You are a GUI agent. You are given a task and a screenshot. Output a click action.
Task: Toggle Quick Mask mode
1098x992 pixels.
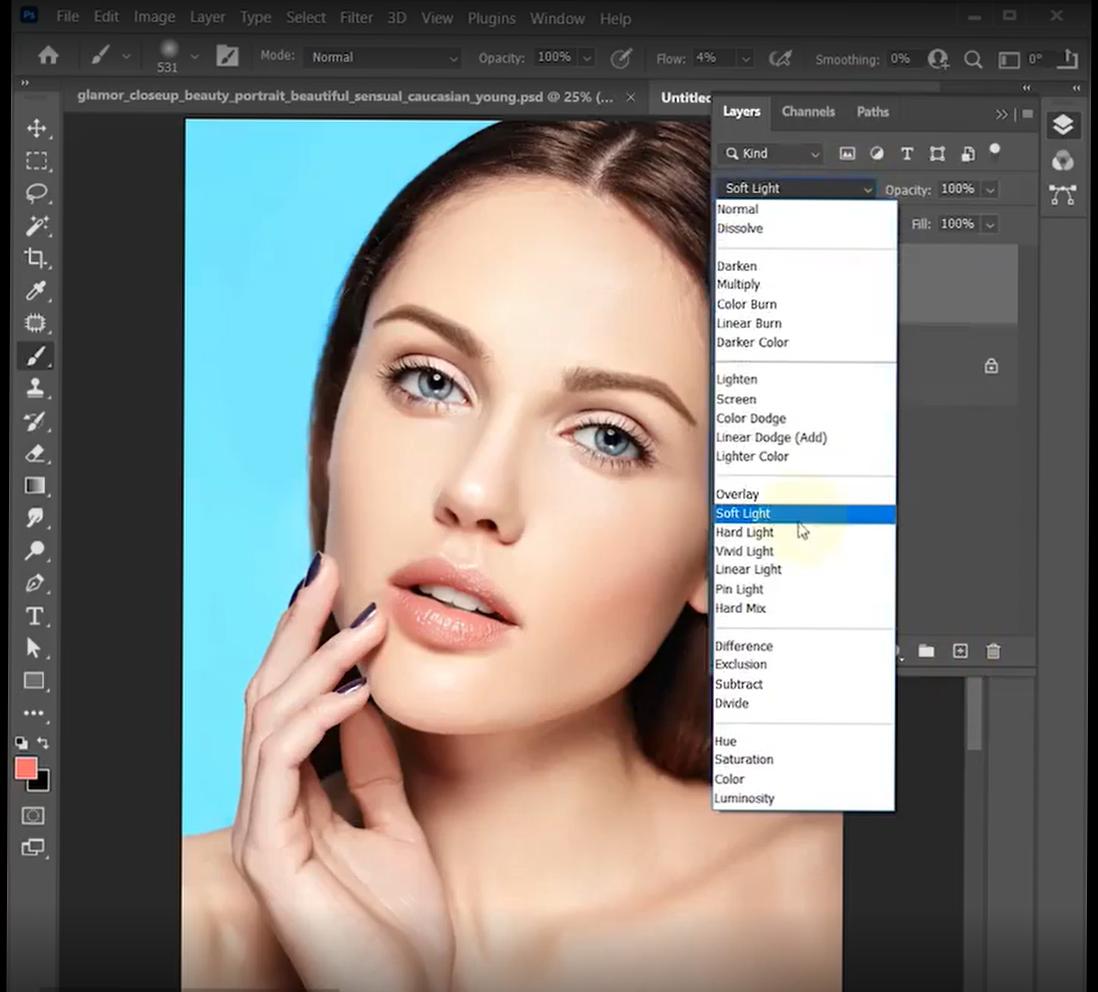(x=34, y=815)
